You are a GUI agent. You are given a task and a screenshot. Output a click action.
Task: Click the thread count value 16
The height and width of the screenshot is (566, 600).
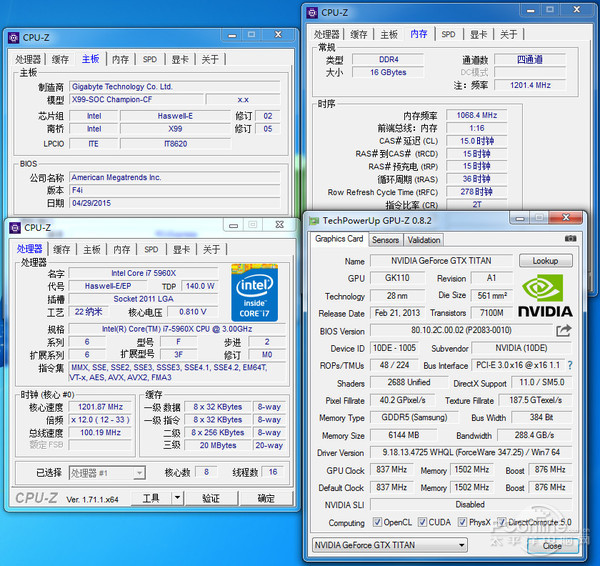coord(273,472)
